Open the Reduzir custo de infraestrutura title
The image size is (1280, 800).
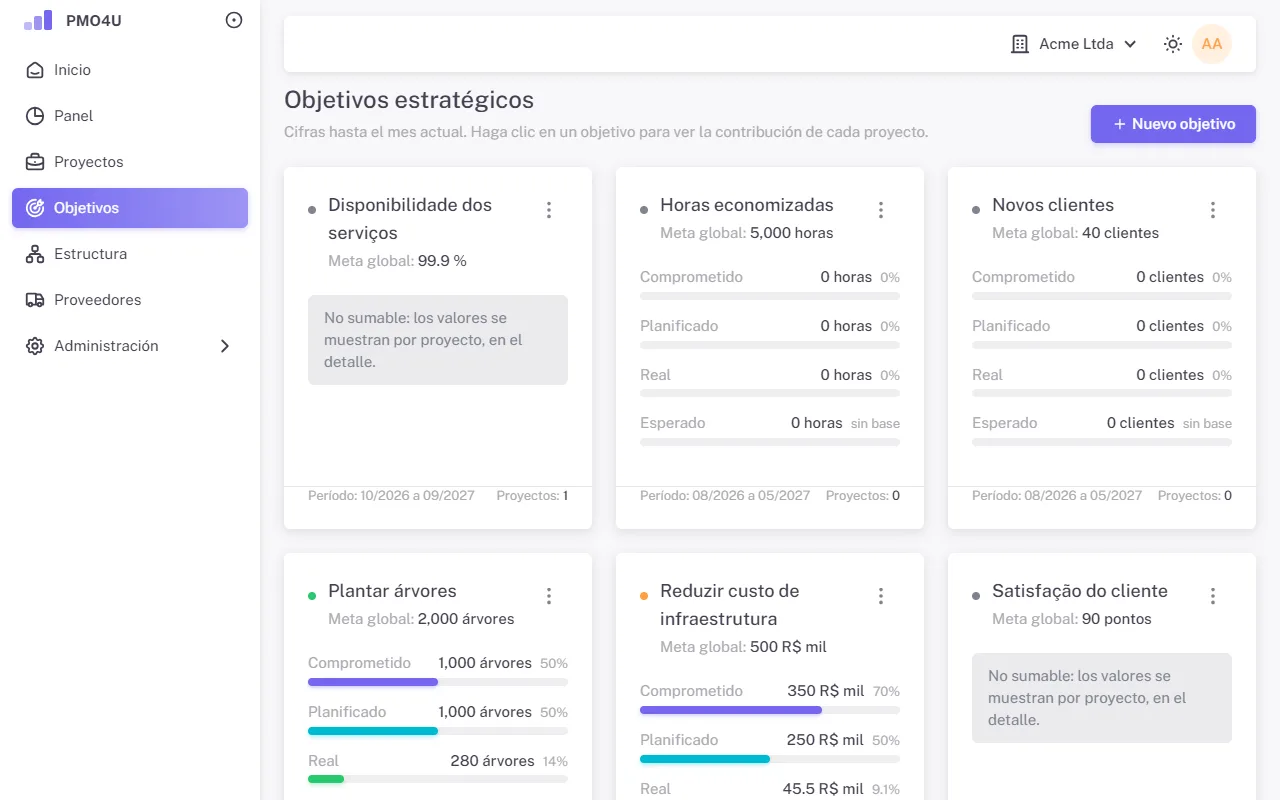730,605
